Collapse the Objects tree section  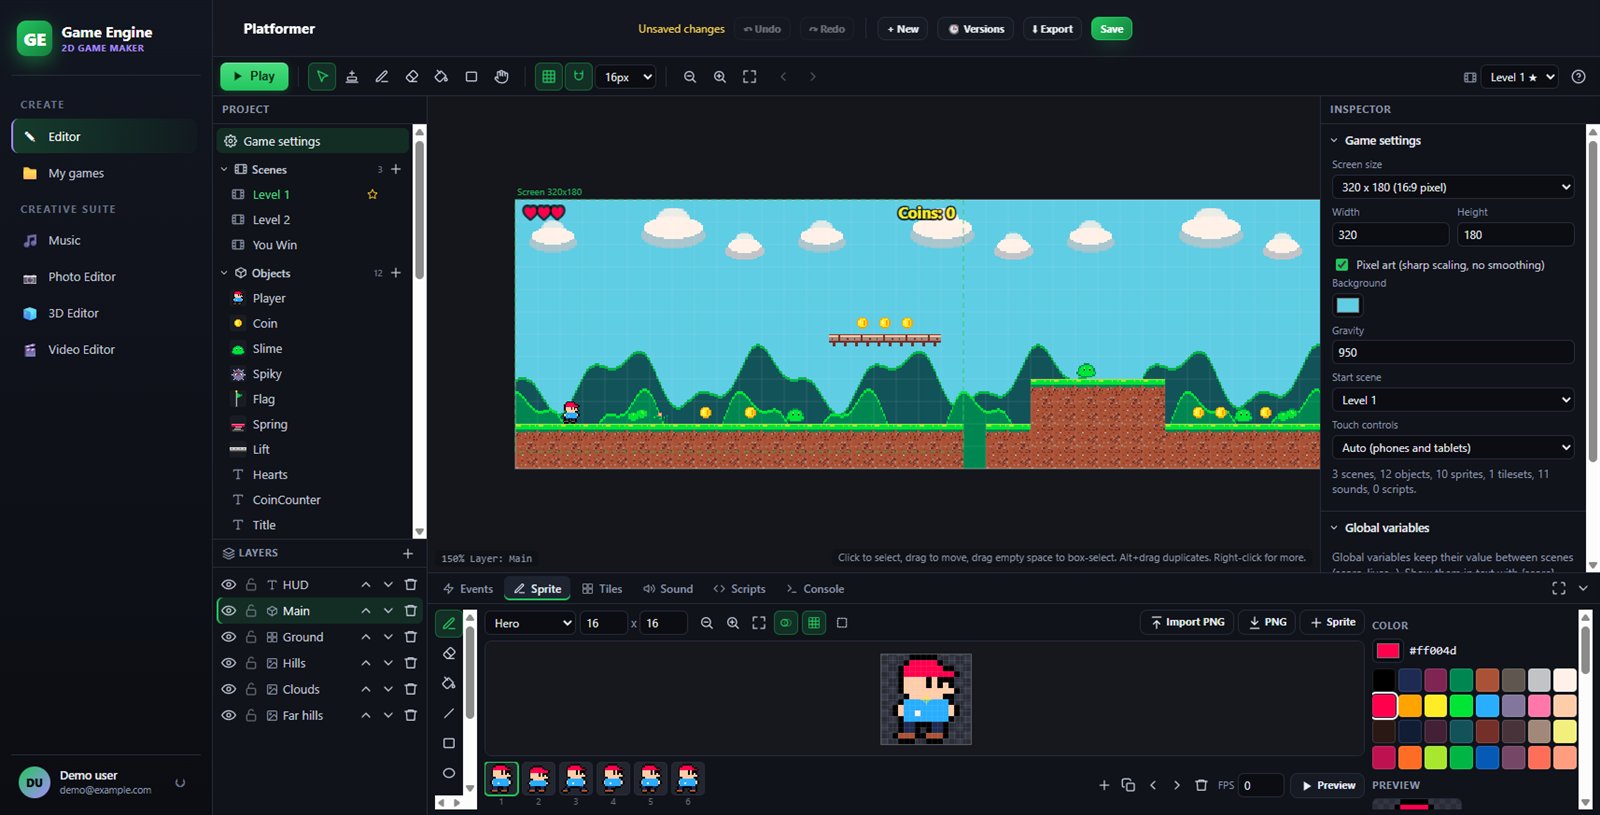click(224, 273)
